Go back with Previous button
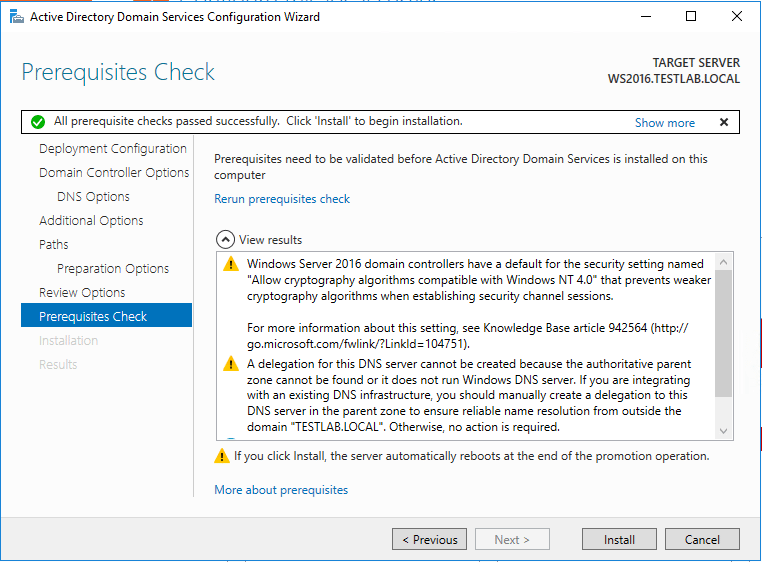 tap(429, 540)
